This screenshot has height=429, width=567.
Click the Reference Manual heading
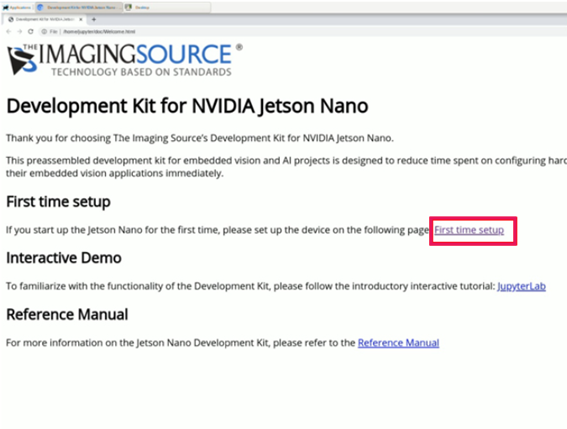67,314
